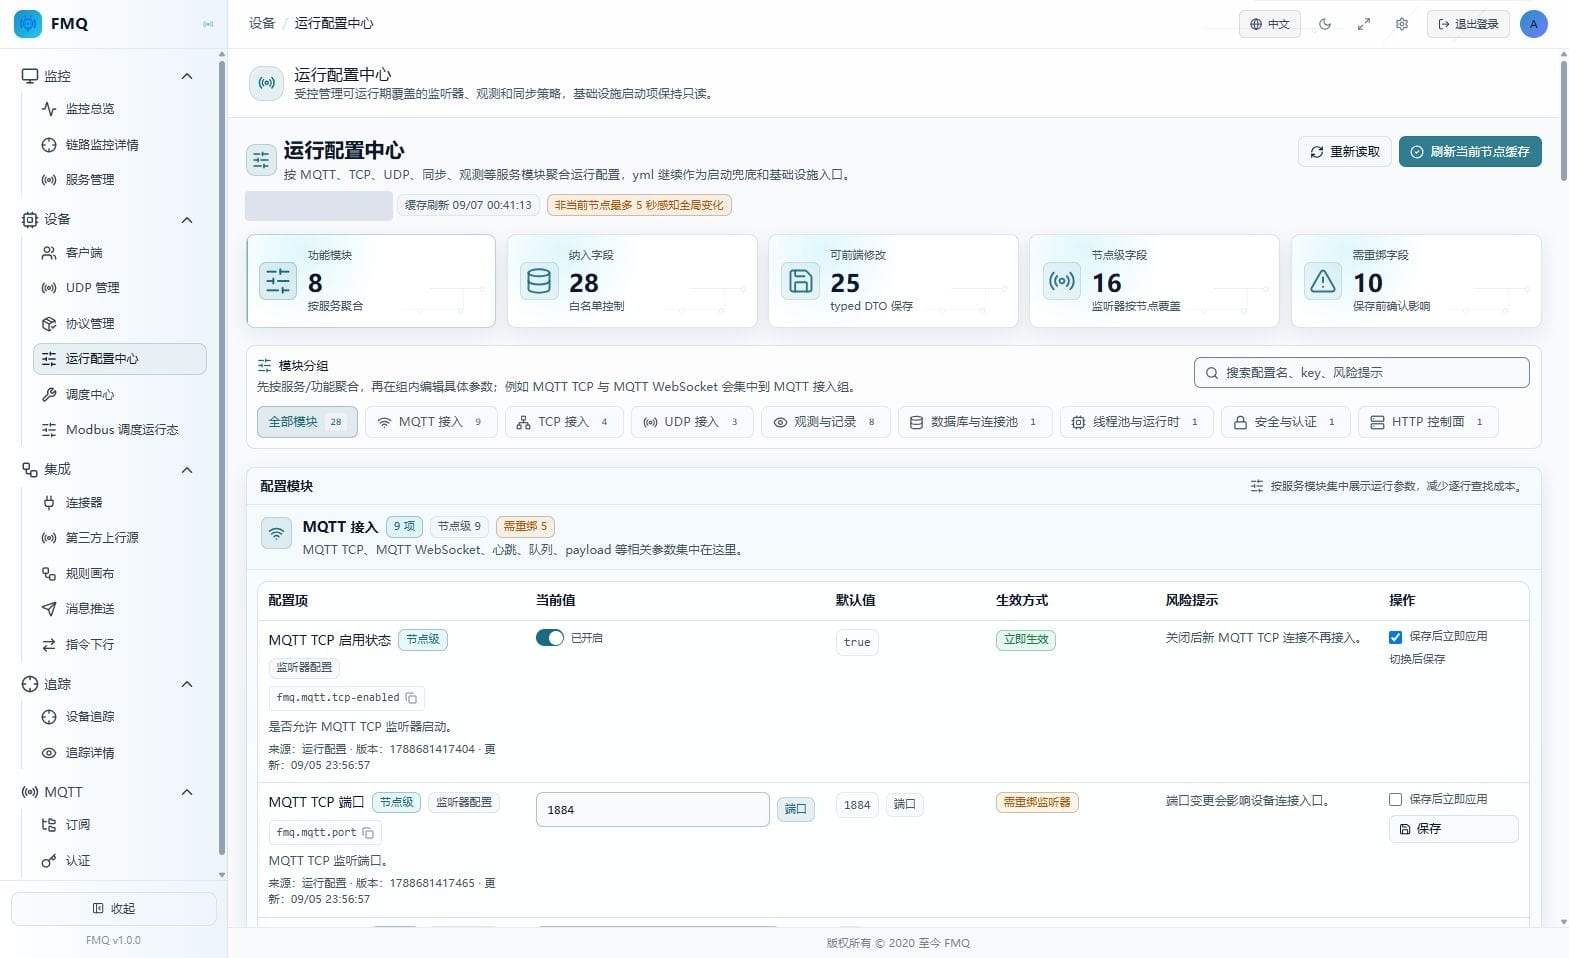
Task: Filter by MQTT 接入 module
Action: coord(431,422)
